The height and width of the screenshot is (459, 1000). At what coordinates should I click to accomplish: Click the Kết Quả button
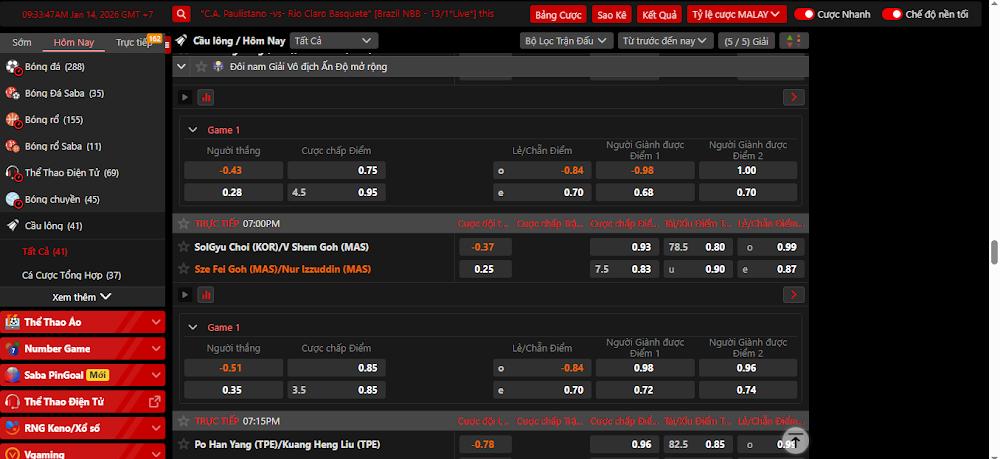coord(659,15)
